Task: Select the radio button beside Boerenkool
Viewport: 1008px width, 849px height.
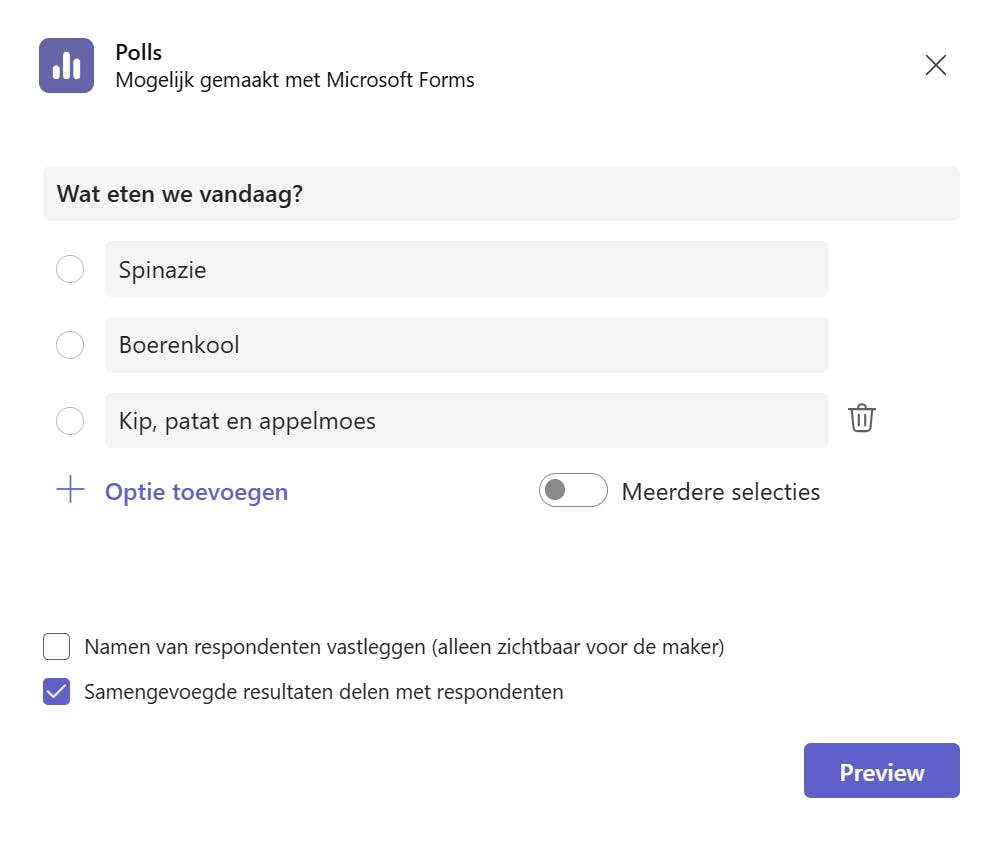Action: tap(70, 345)
